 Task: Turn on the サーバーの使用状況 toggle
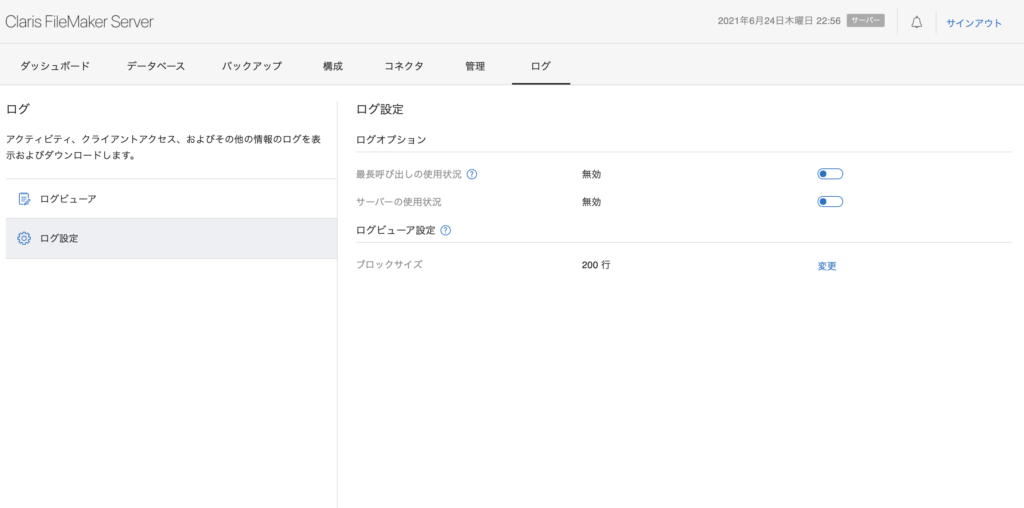click(830, 202)
